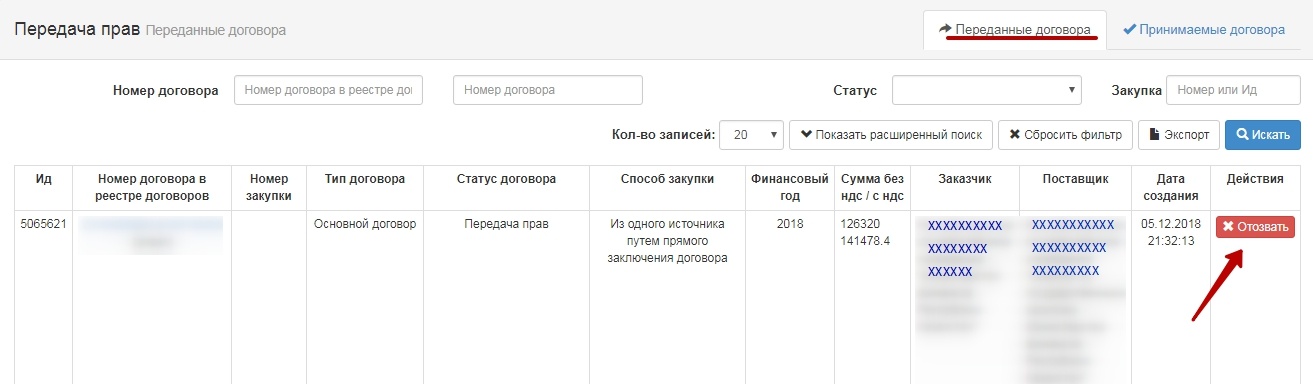Click the Дата создания column header
The width and height of the screenshot is (1313, 384).
pos(1170,187)
